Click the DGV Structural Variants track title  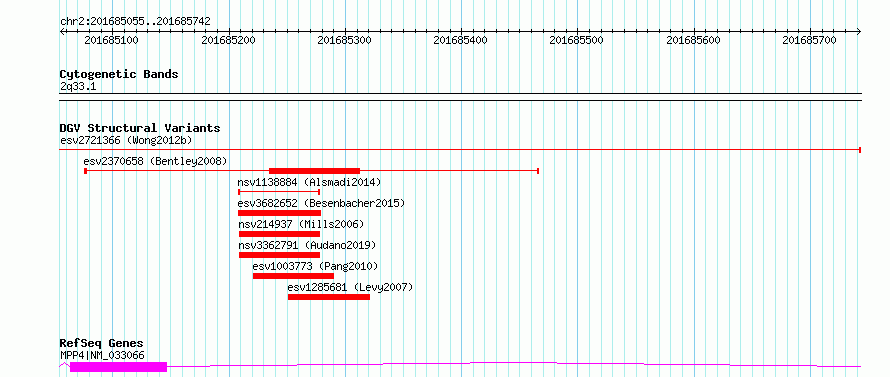click(x=140, y=128)
